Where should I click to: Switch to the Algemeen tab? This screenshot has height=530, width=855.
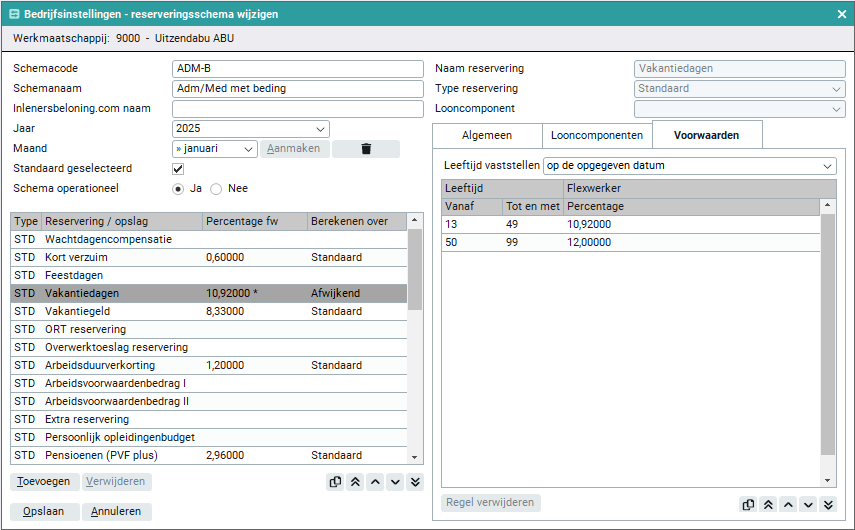pyautogui.click(x=487, y=135)
